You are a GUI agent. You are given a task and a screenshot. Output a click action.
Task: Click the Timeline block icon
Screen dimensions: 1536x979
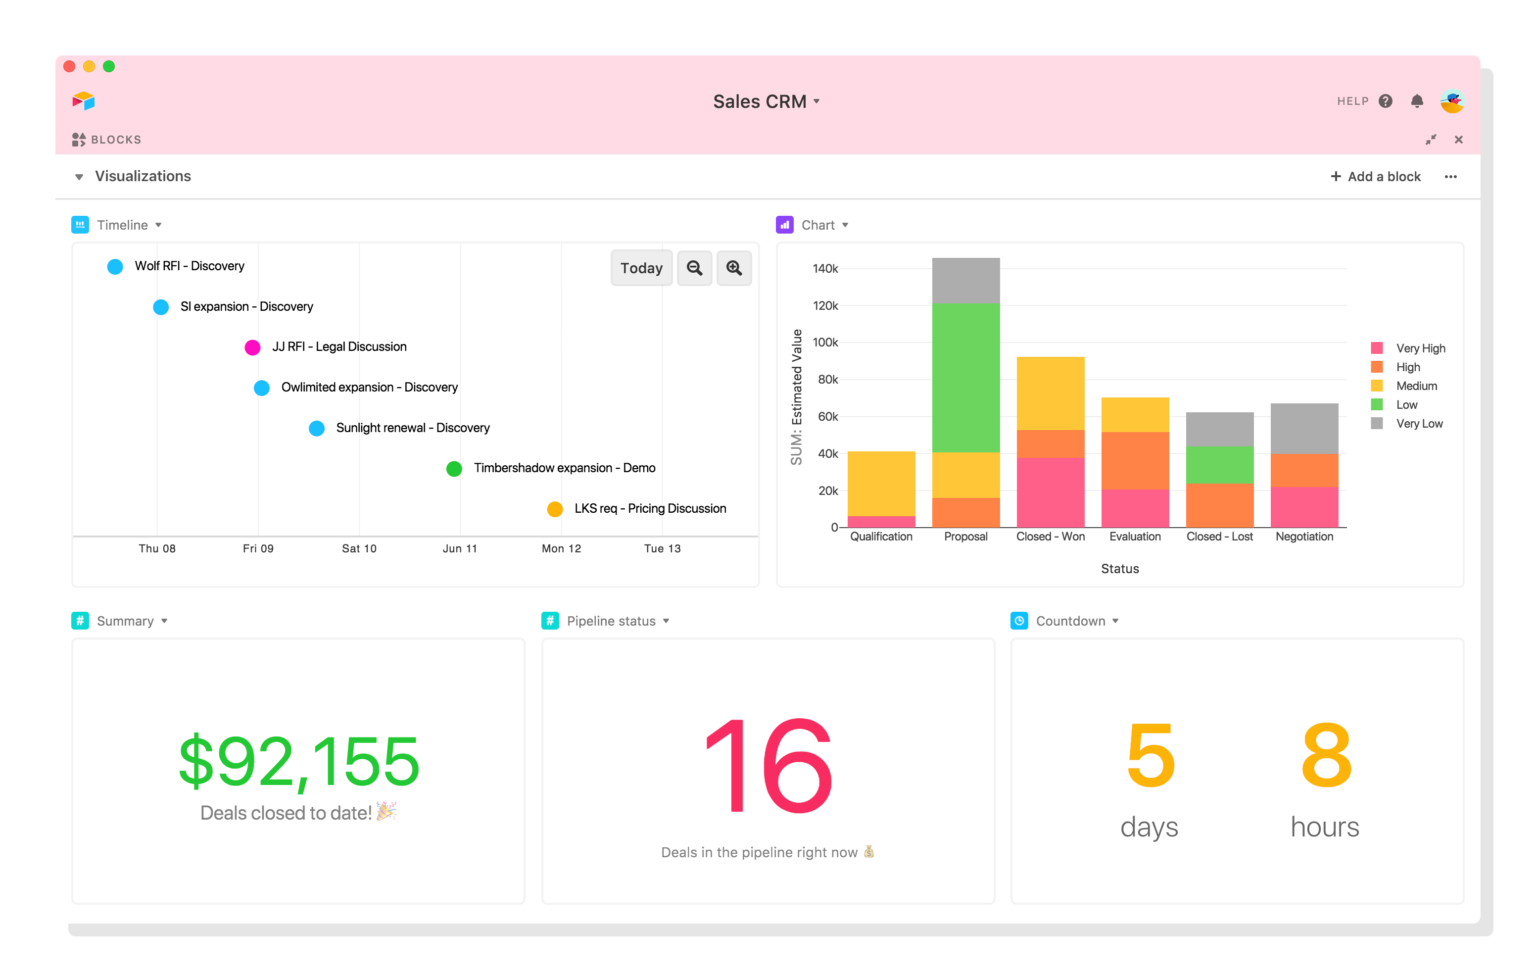coord(80,224)
